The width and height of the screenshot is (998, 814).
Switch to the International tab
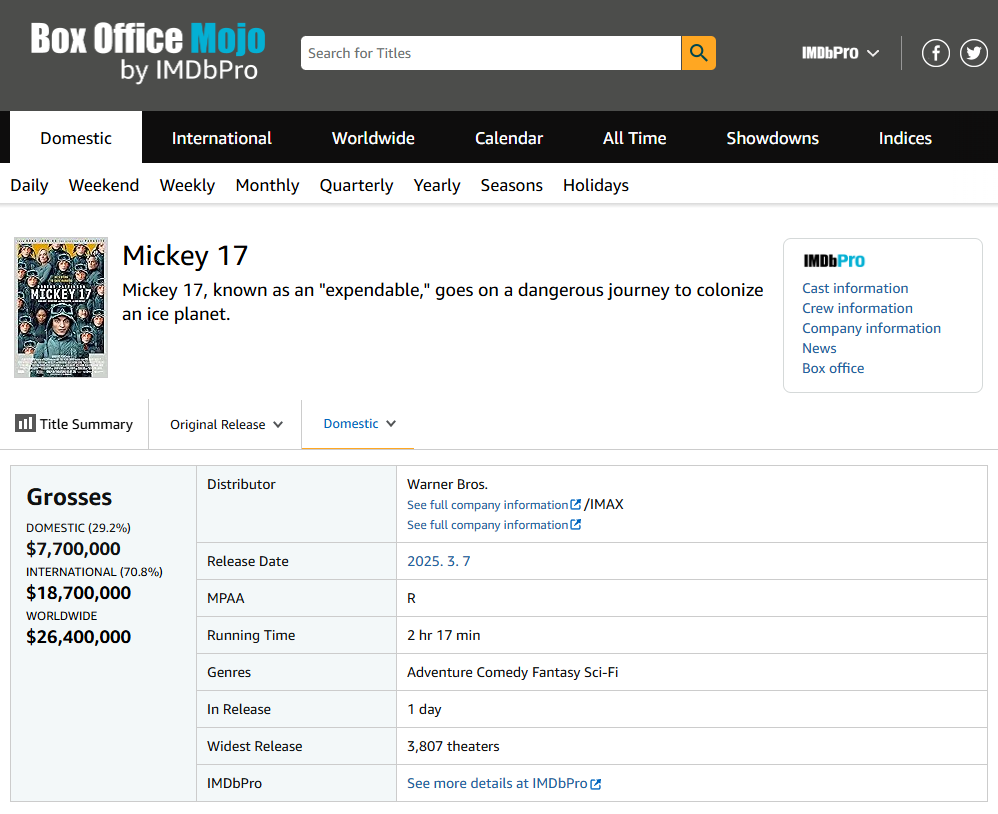tap(221, 138)
